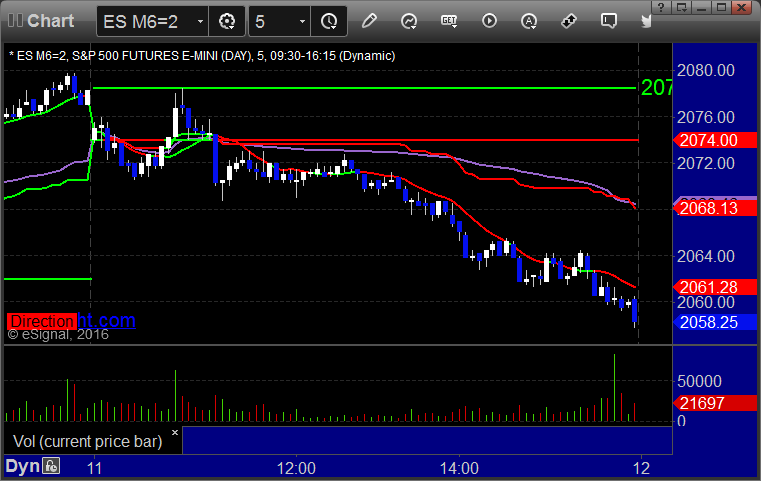The width and height of the screenshot is (761, 481).
Task: Click the ES M6=2 symbol field
Action: click(152, 21)
